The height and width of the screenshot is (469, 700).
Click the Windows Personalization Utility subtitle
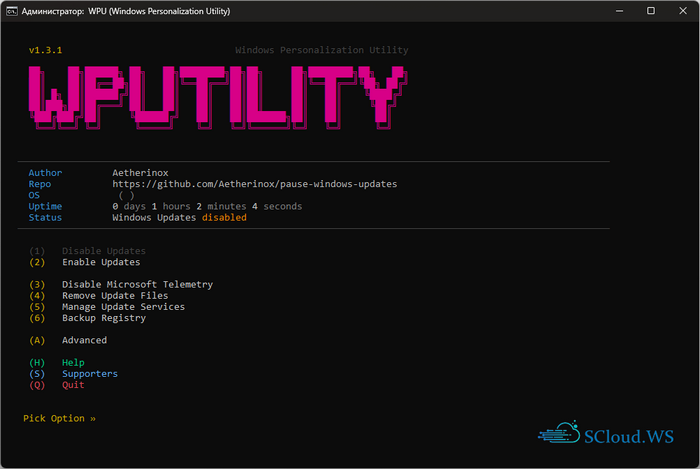pyautogui.click(x=321, y=50)
